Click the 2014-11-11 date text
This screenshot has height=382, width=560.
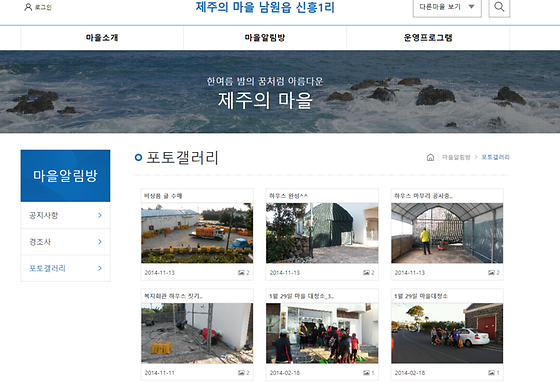160,373
